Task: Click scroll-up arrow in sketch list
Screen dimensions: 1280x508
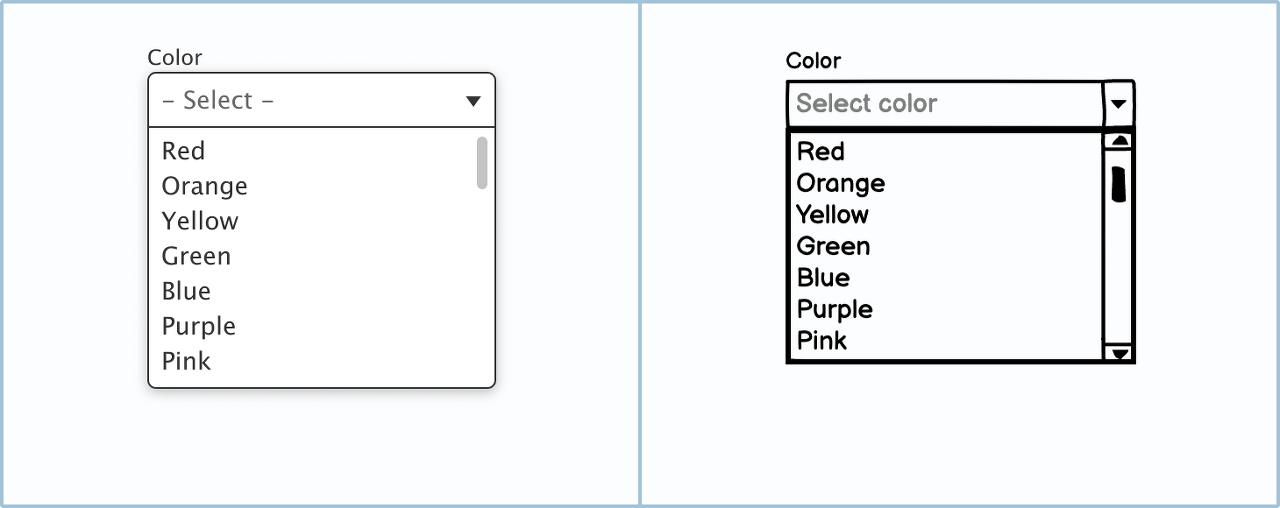Action: click(1120, 141)
